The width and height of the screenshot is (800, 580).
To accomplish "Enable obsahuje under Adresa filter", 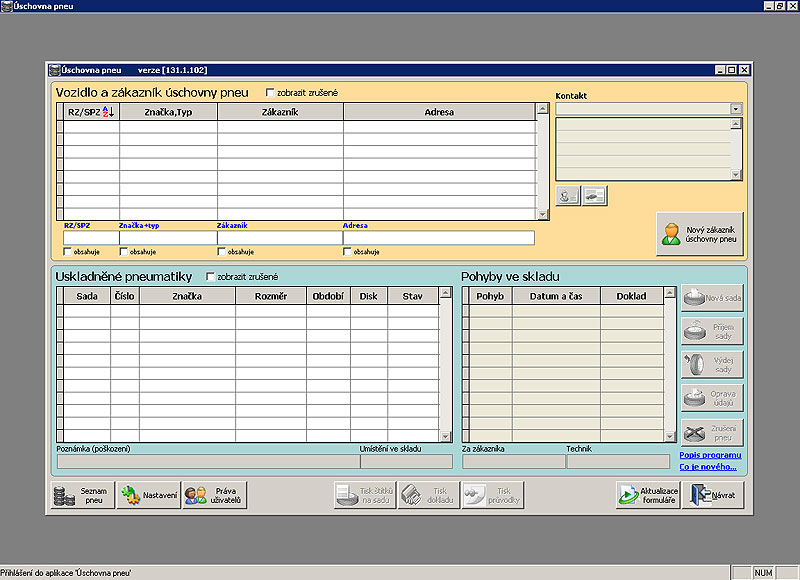I will (x=347, y=252).
